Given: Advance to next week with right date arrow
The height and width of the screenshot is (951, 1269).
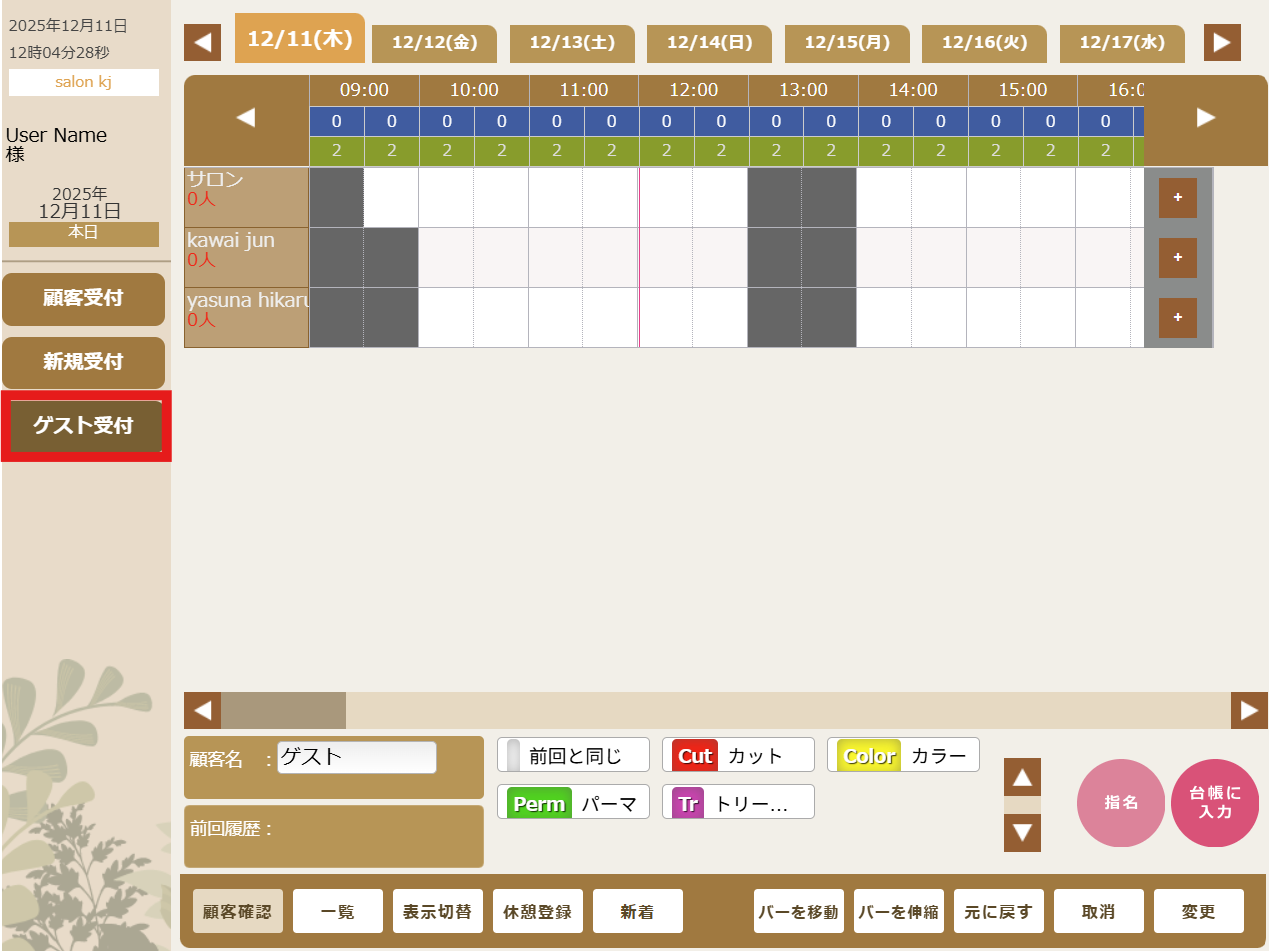Looking at the screenshot, I should 1222,43.
